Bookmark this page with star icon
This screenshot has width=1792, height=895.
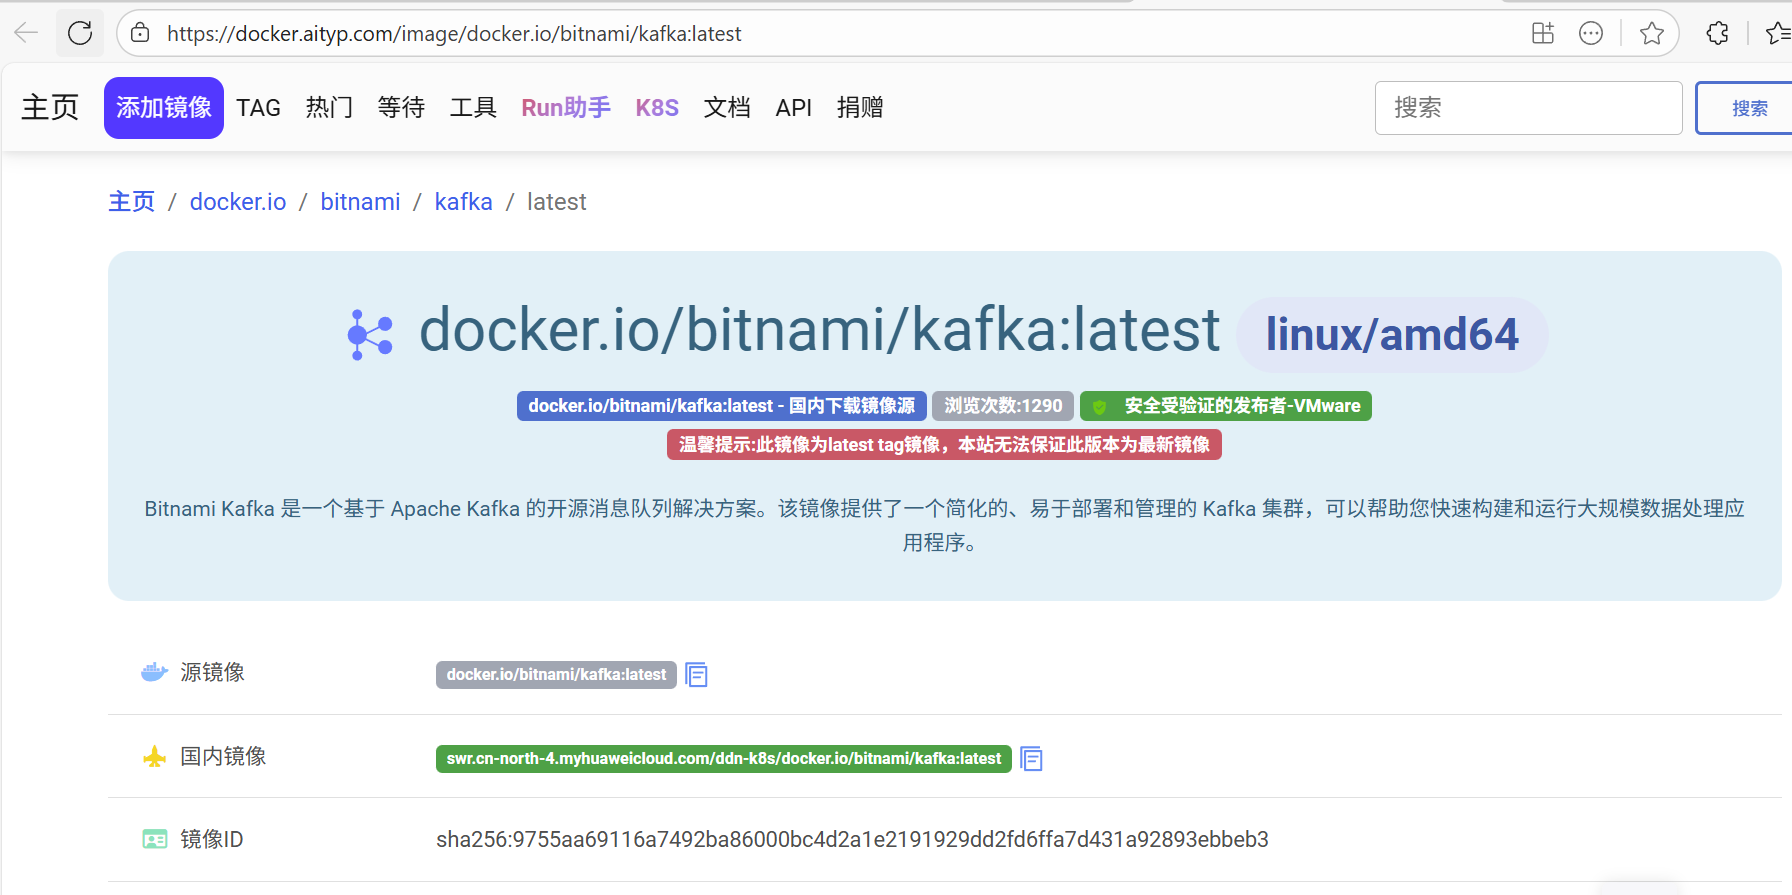click(1652, 33)
